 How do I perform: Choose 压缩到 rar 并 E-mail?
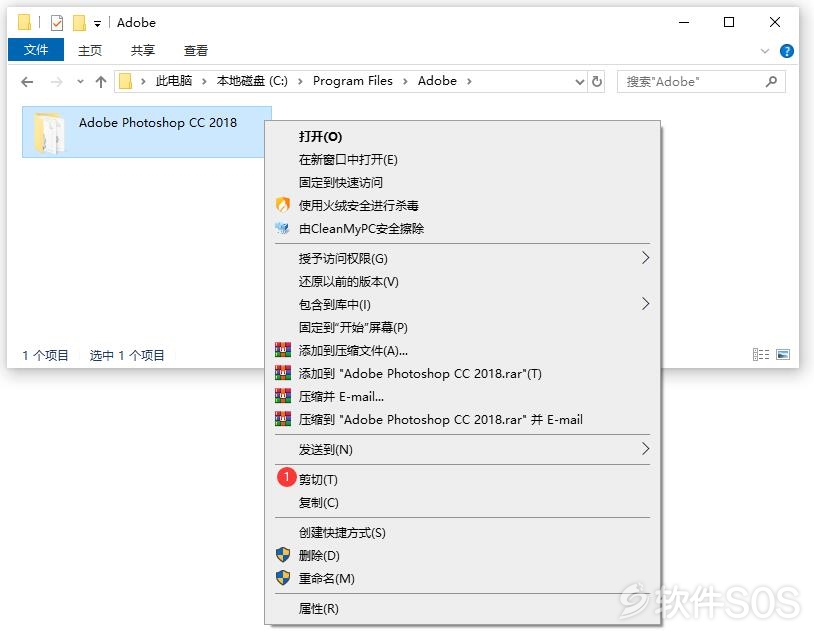click(x=462, y=419)
